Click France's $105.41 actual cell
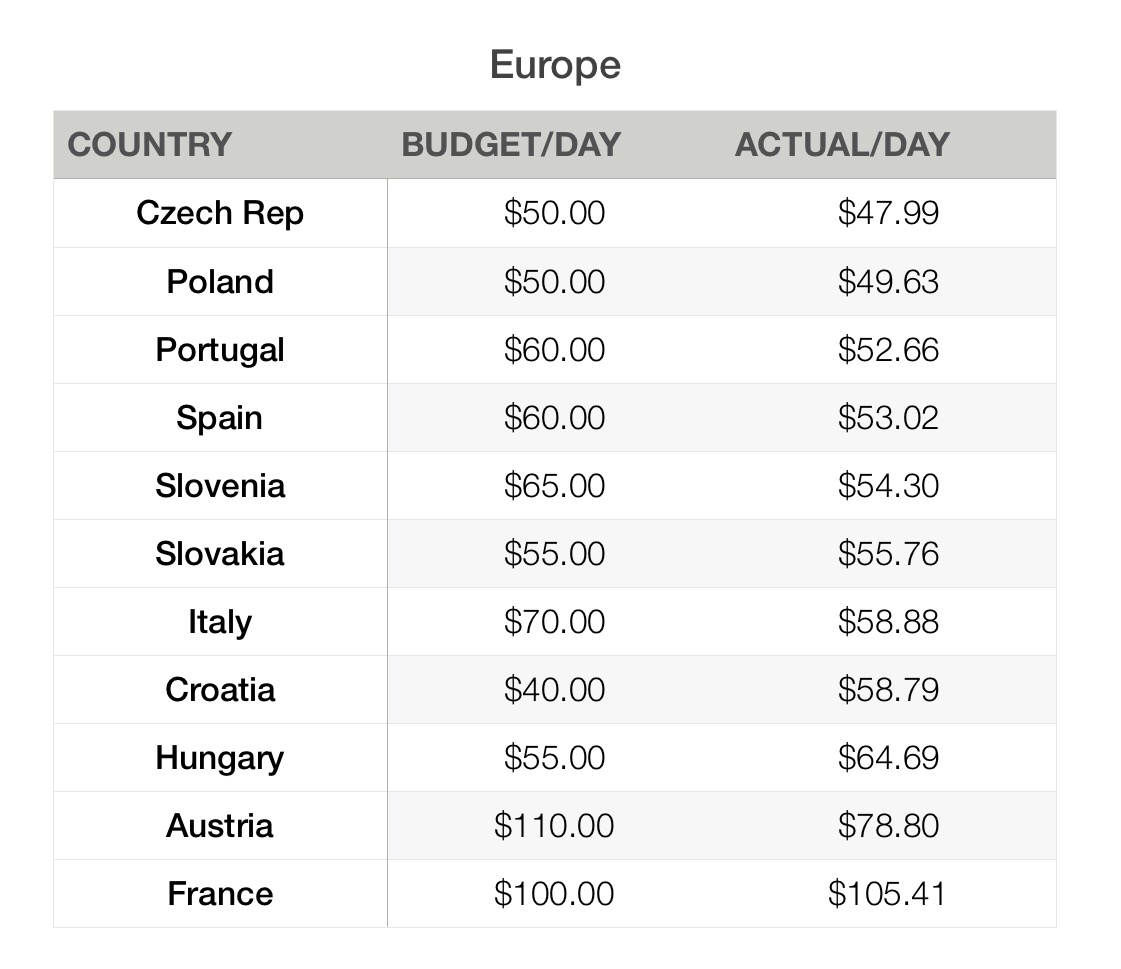The image size is (1121, 969). tap(886, 893)
